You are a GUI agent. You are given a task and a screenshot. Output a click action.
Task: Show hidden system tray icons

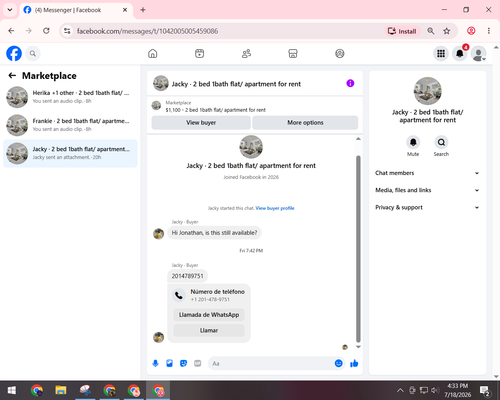(x=400, y=390)
